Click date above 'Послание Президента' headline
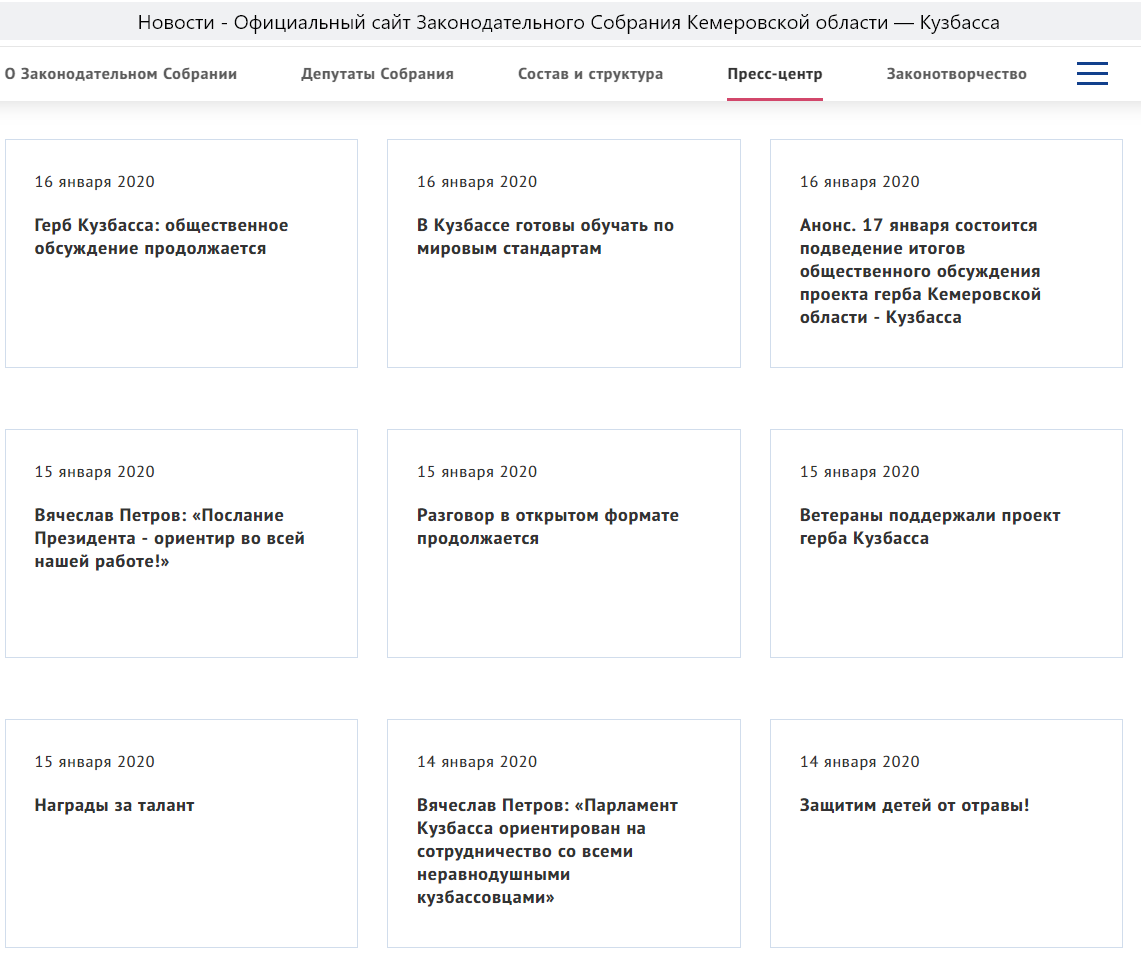Viewport: 1141px width, 961px height. point(95,472)
